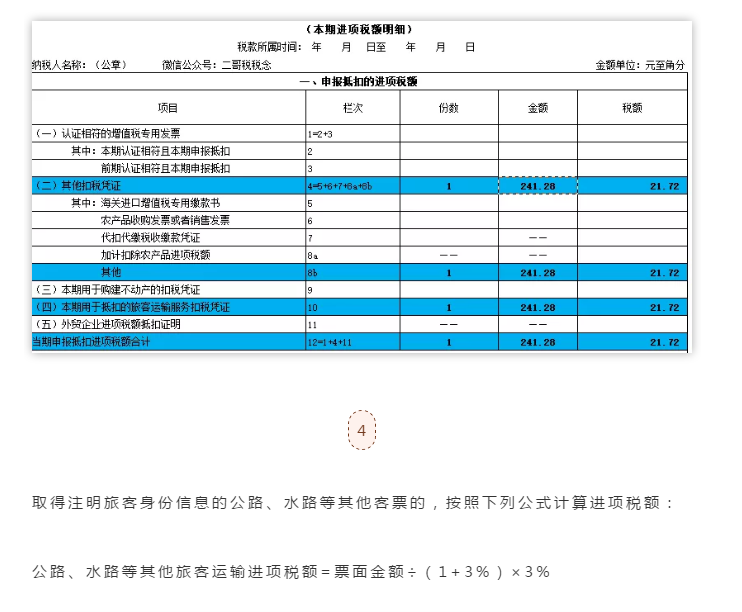Select the row label (二)其他扣税凭证

click(78, 186)
